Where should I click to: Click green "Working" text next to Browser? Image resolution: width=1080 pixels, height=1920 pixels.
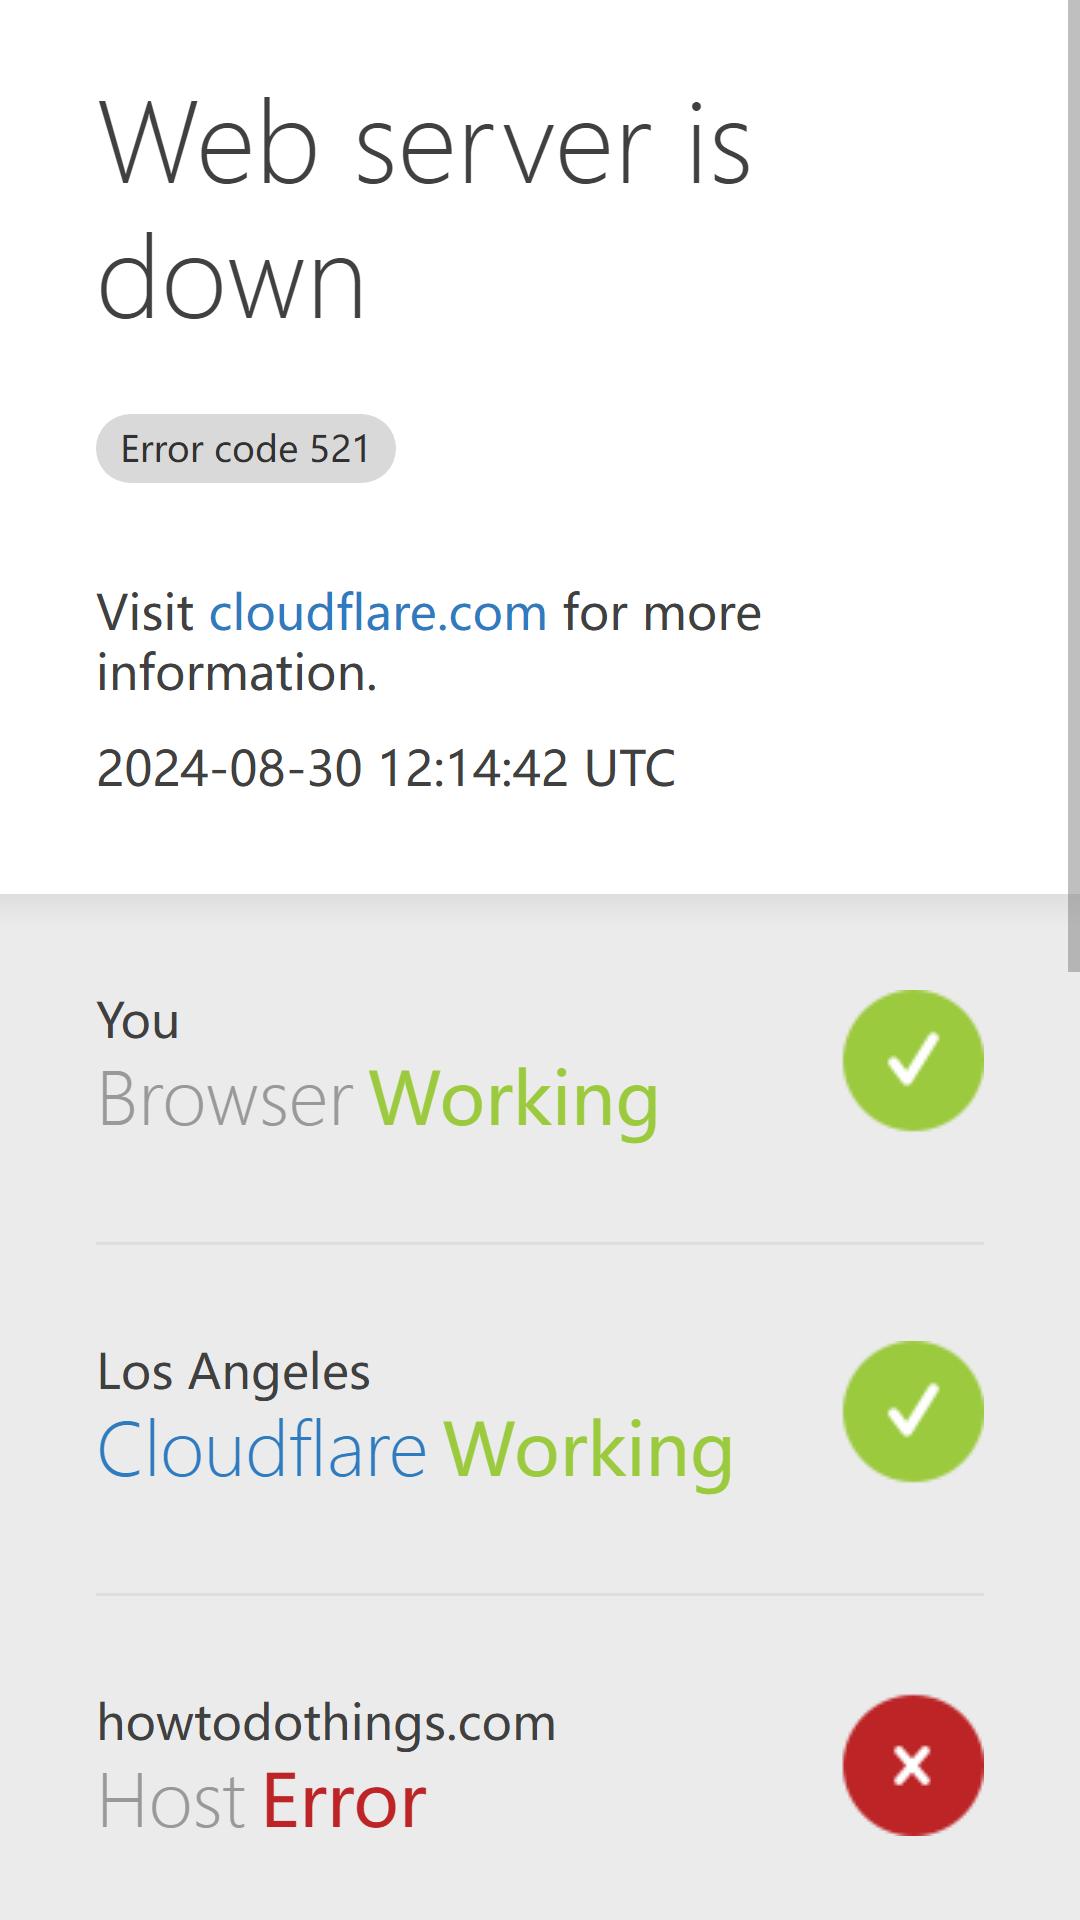515,1098
